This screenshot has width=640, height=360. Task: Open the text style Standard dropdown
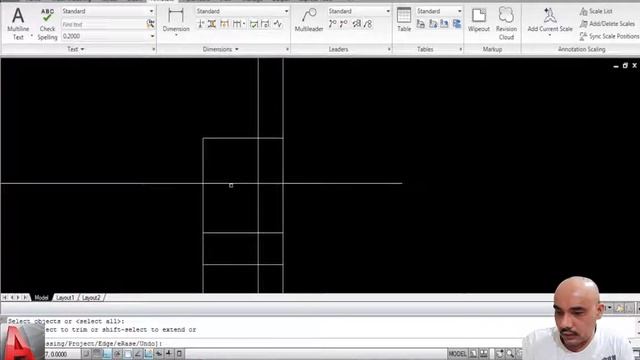[x=108, y=11]
